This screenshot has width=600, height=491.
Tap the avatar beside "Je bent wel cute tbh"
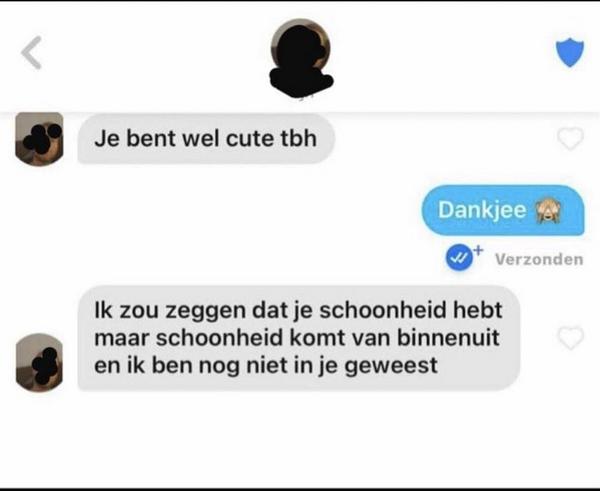[x=39, y=139]
